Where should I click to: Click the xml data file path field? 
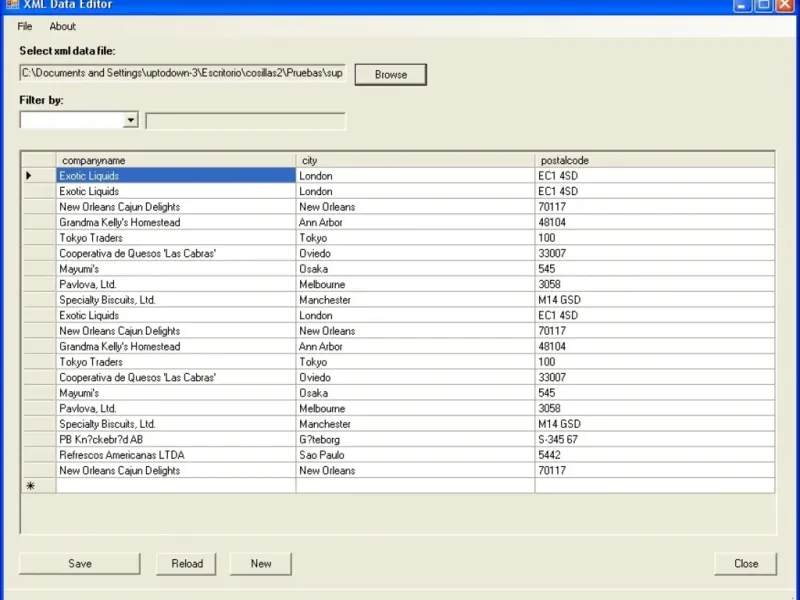[182, 73]
